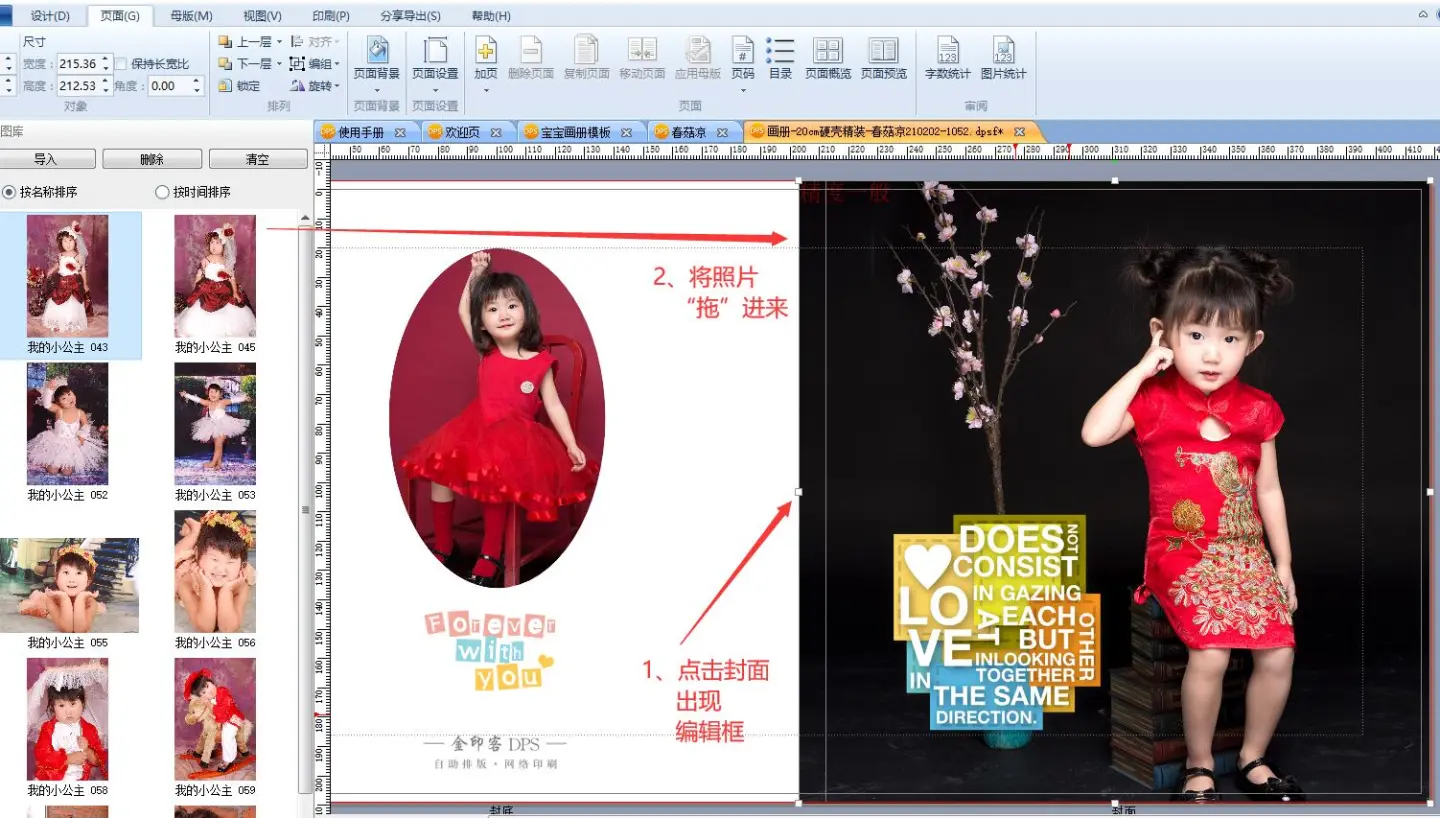Expand the 页码 page number dropdown
The width and height of the screenshot is (1440, 818).
(743, 90)
